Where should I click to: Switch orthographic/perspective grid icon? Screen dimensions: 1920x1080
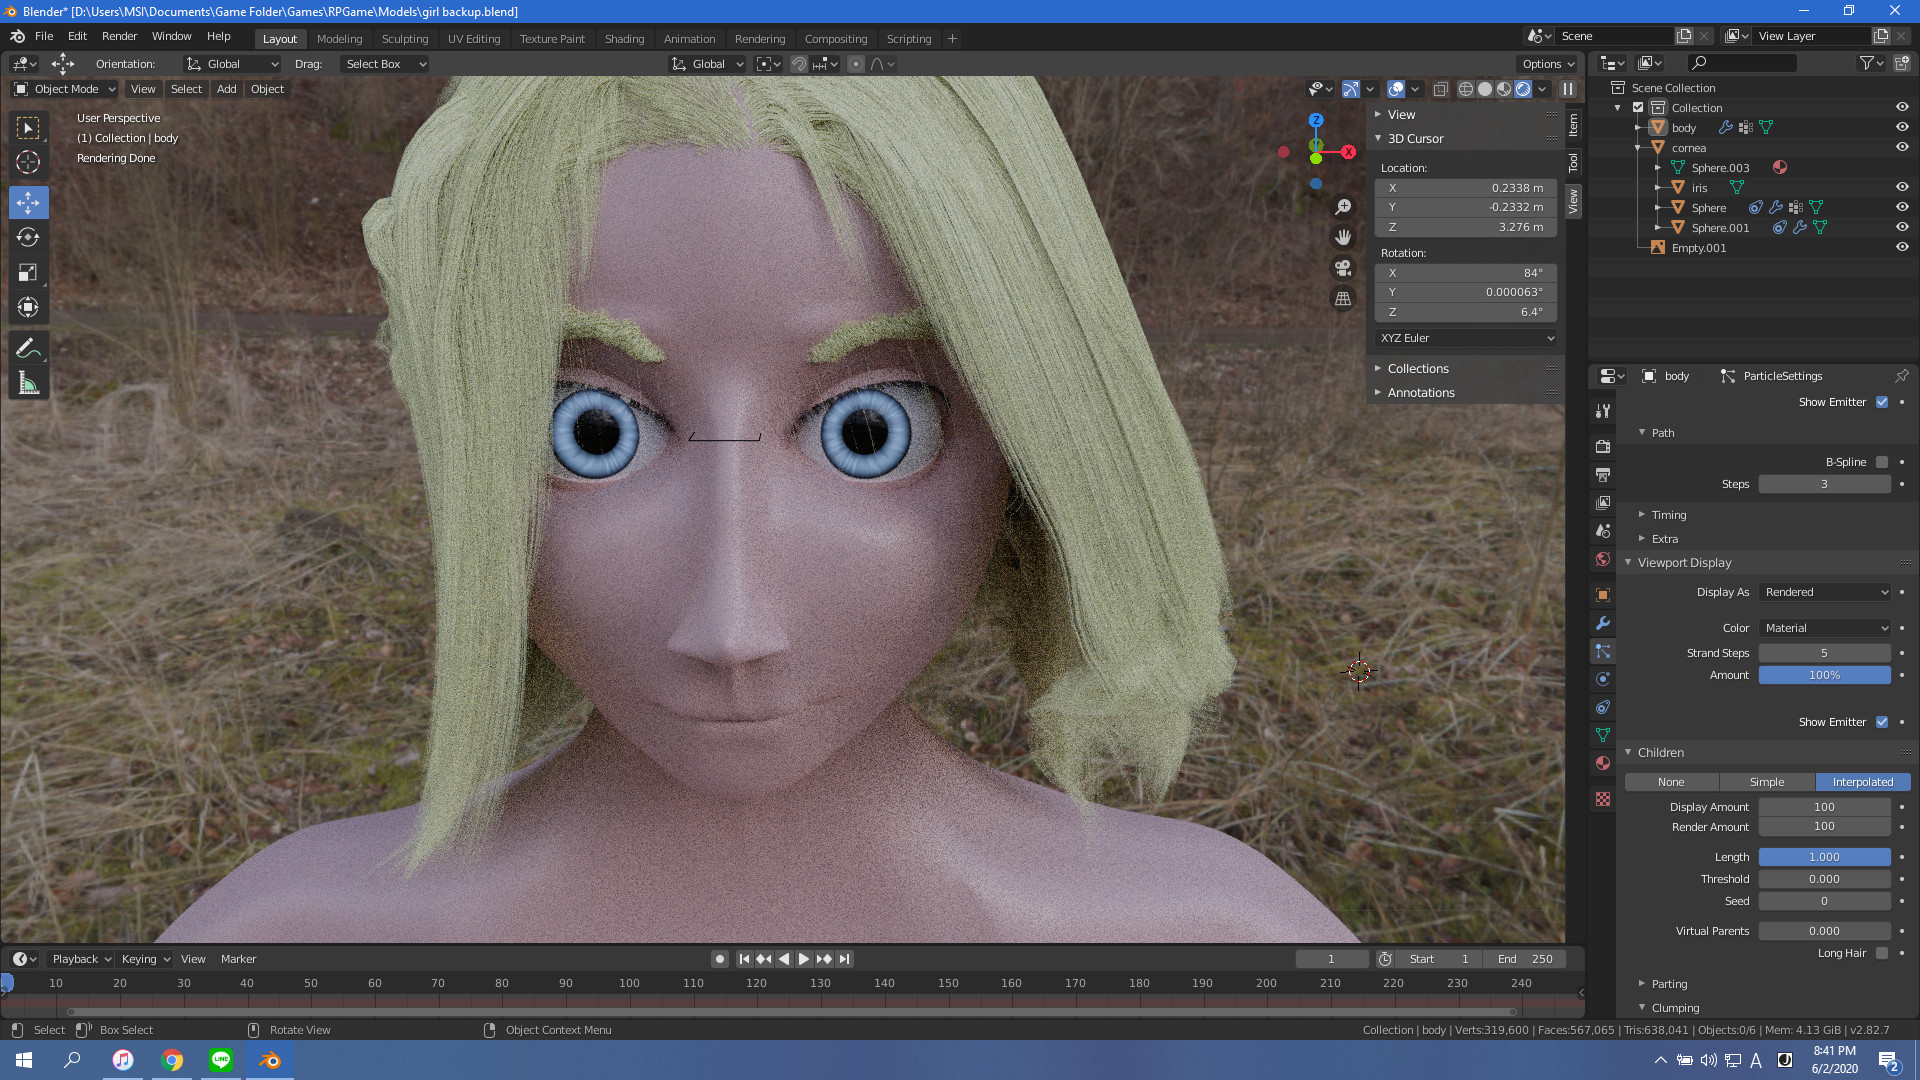pyautogui.click(x=1343, y=298)
